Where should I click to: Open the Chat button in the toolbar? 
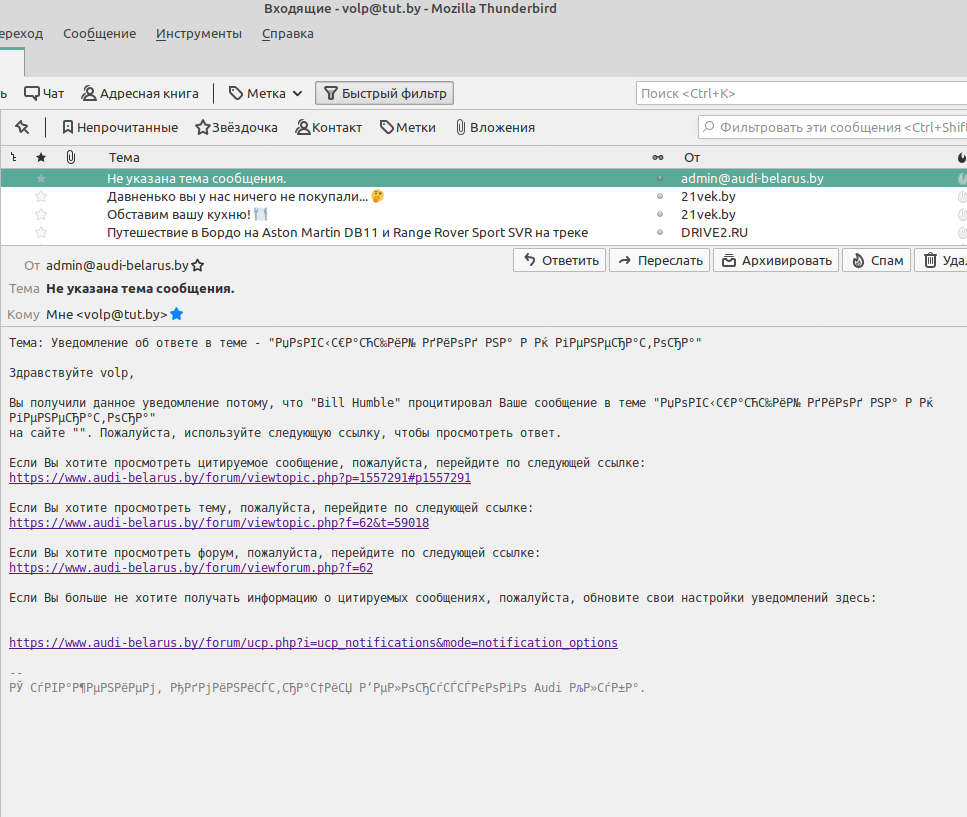(44, 93)
